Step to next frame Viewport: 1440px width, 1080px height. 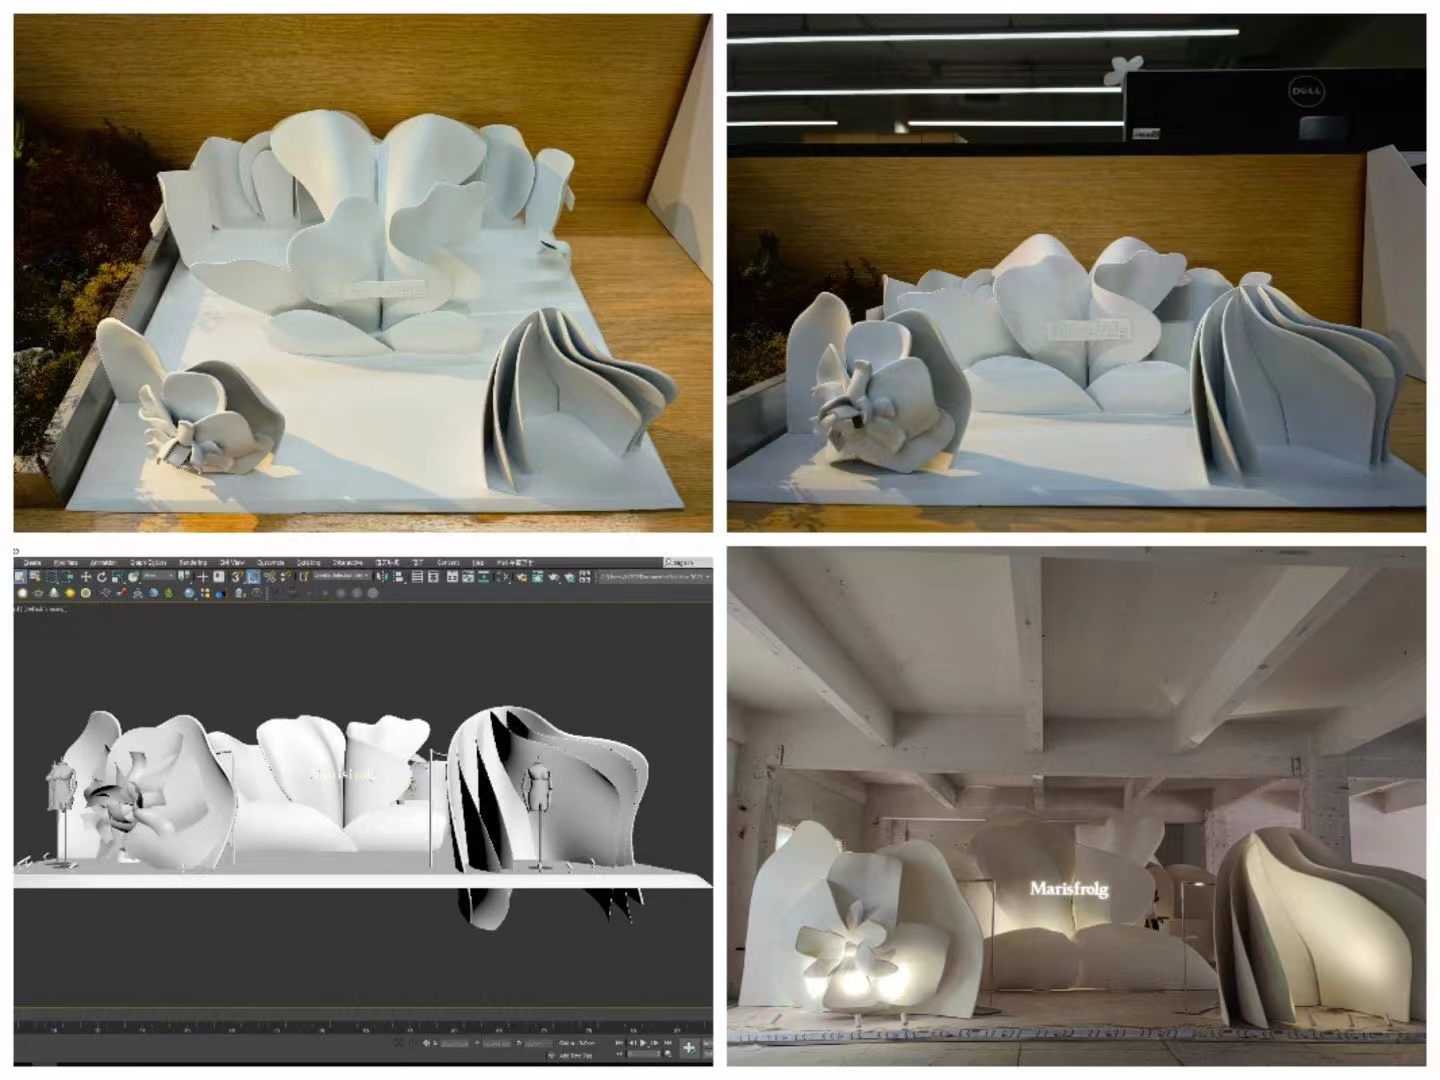tap(655, 1043)
